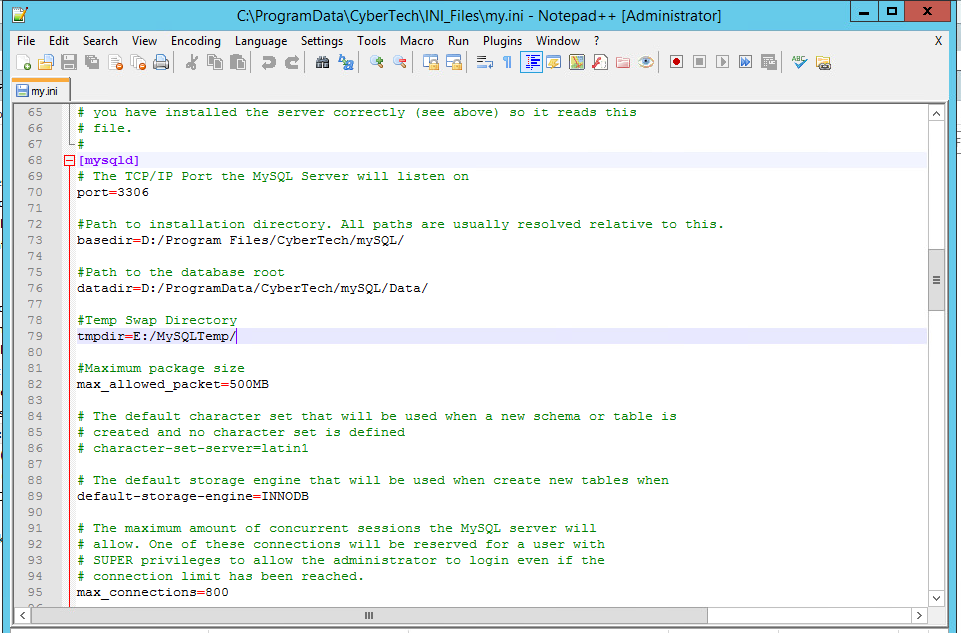961x633 pixels.
Task: Open the Replace dialog icon
Action: point(346,62)
